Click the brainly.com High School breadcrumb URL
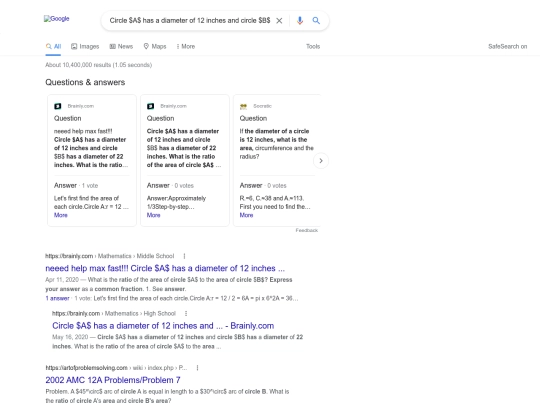This screenshot has height=405, width=540. (x=114, y=314)
